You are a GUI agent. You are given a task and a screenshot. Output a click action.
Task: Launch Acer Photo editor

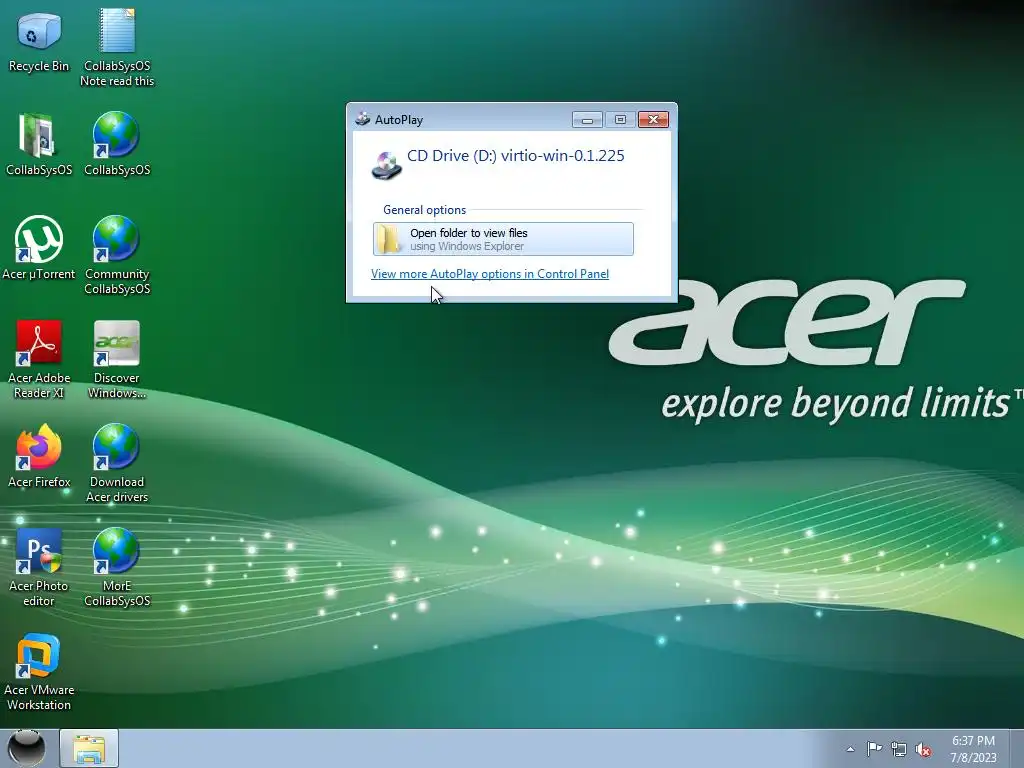[x=39, y=568]
